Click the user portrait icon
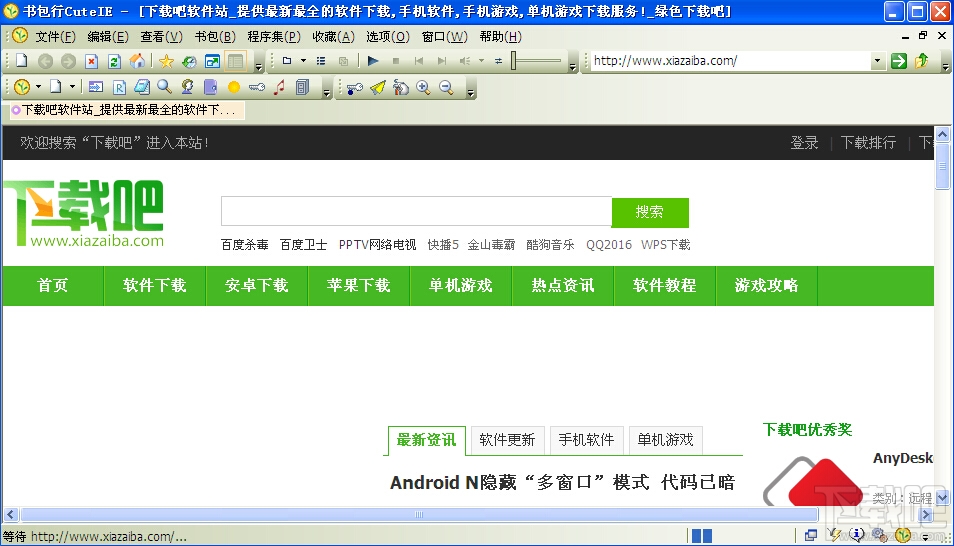Viewport: 954px width, 546px height. pos(187,87)
